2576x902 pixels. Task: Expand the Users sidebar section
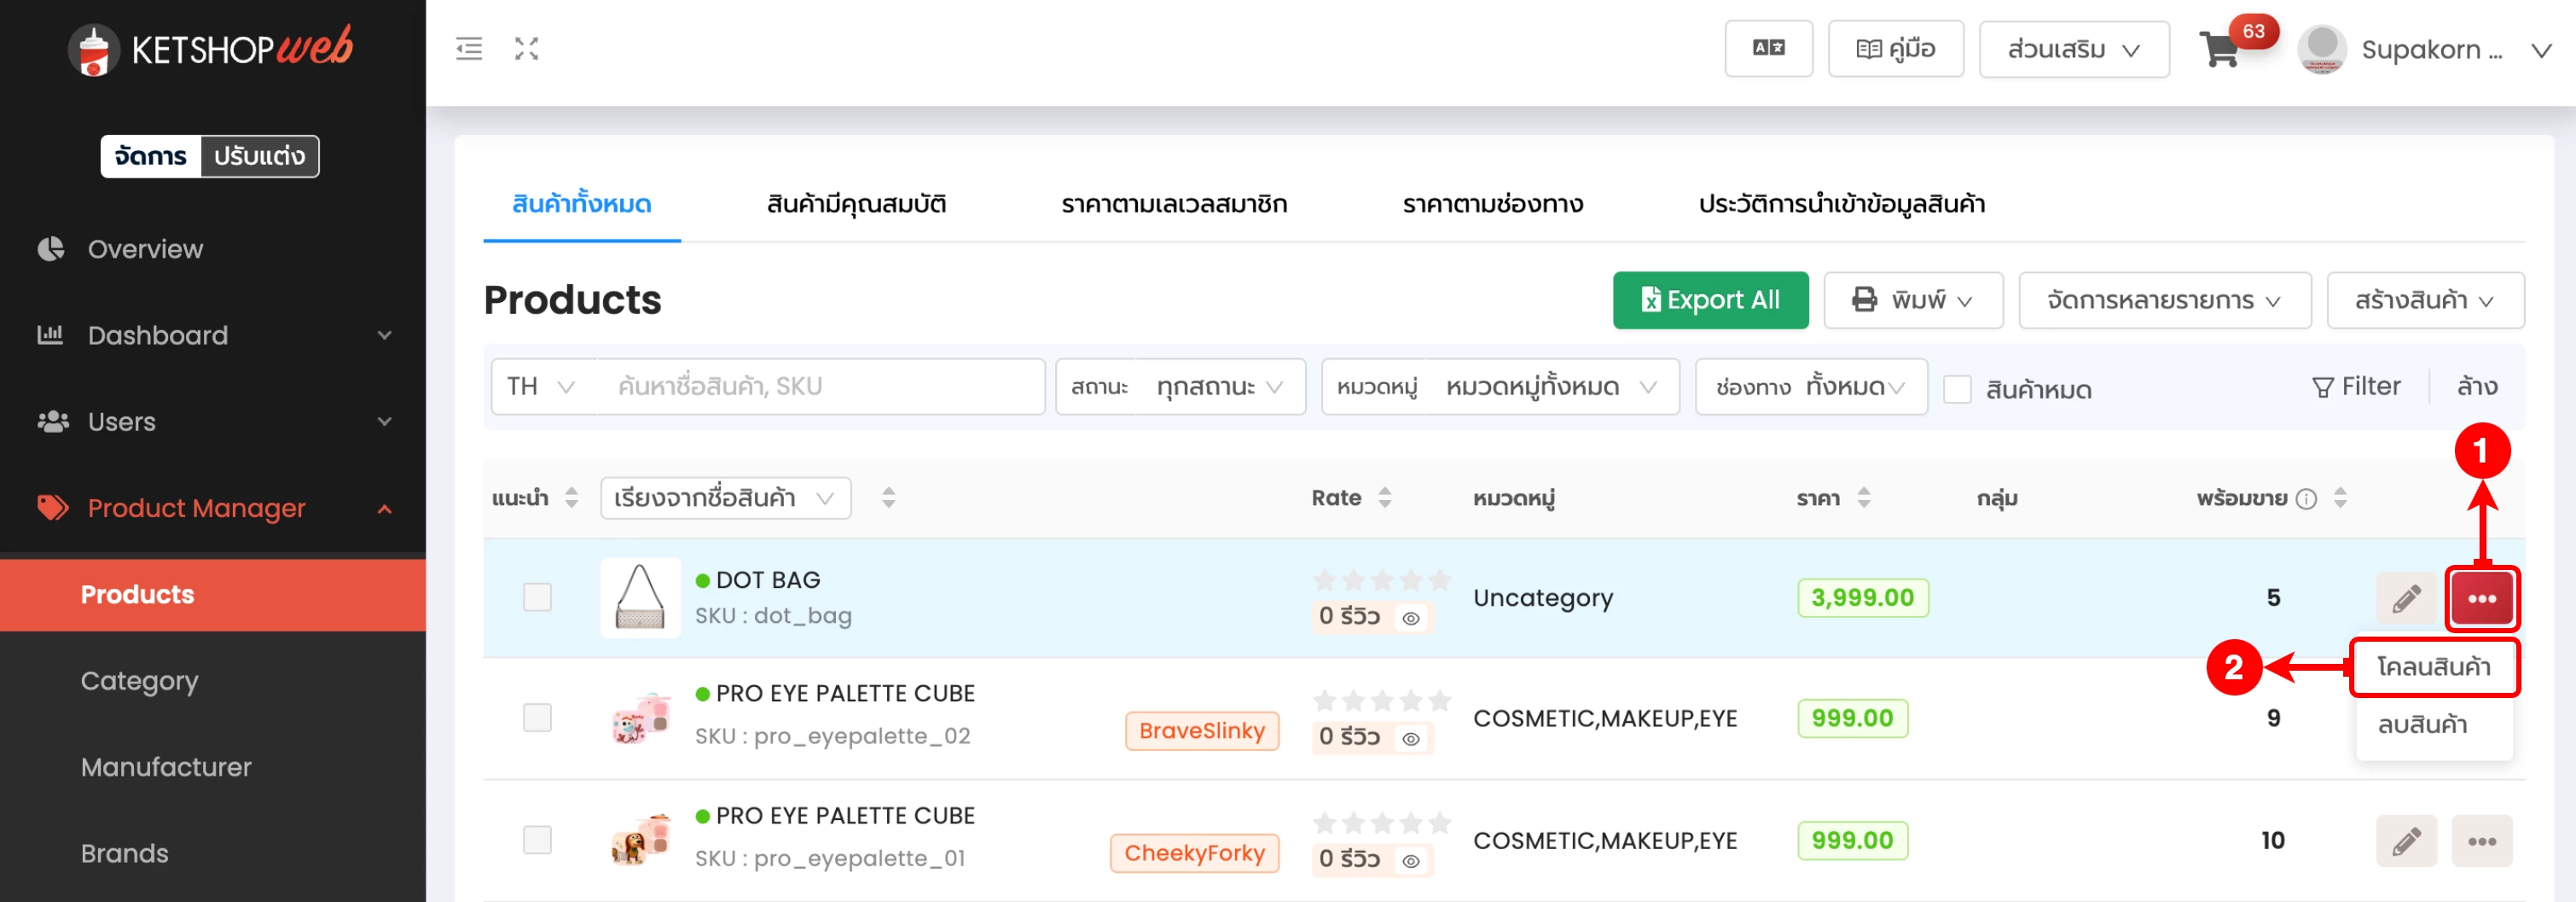(384, 421)
